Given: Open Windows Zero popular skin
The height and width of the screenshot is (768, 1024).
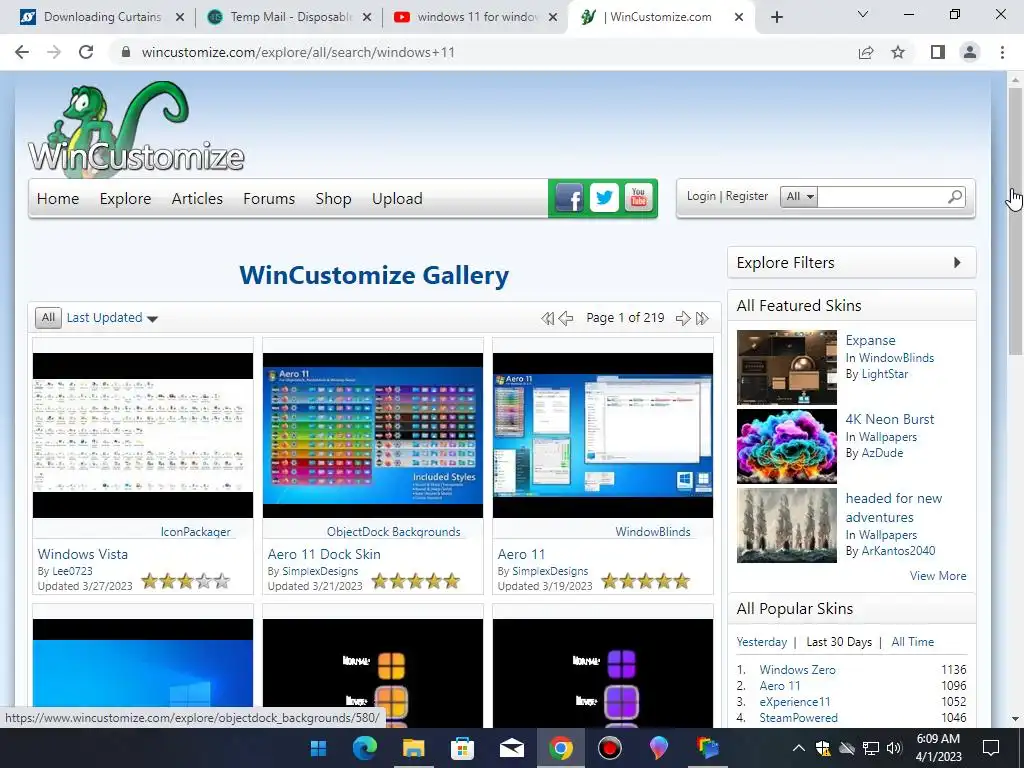Looking at the screenshot, I should 797,670.
